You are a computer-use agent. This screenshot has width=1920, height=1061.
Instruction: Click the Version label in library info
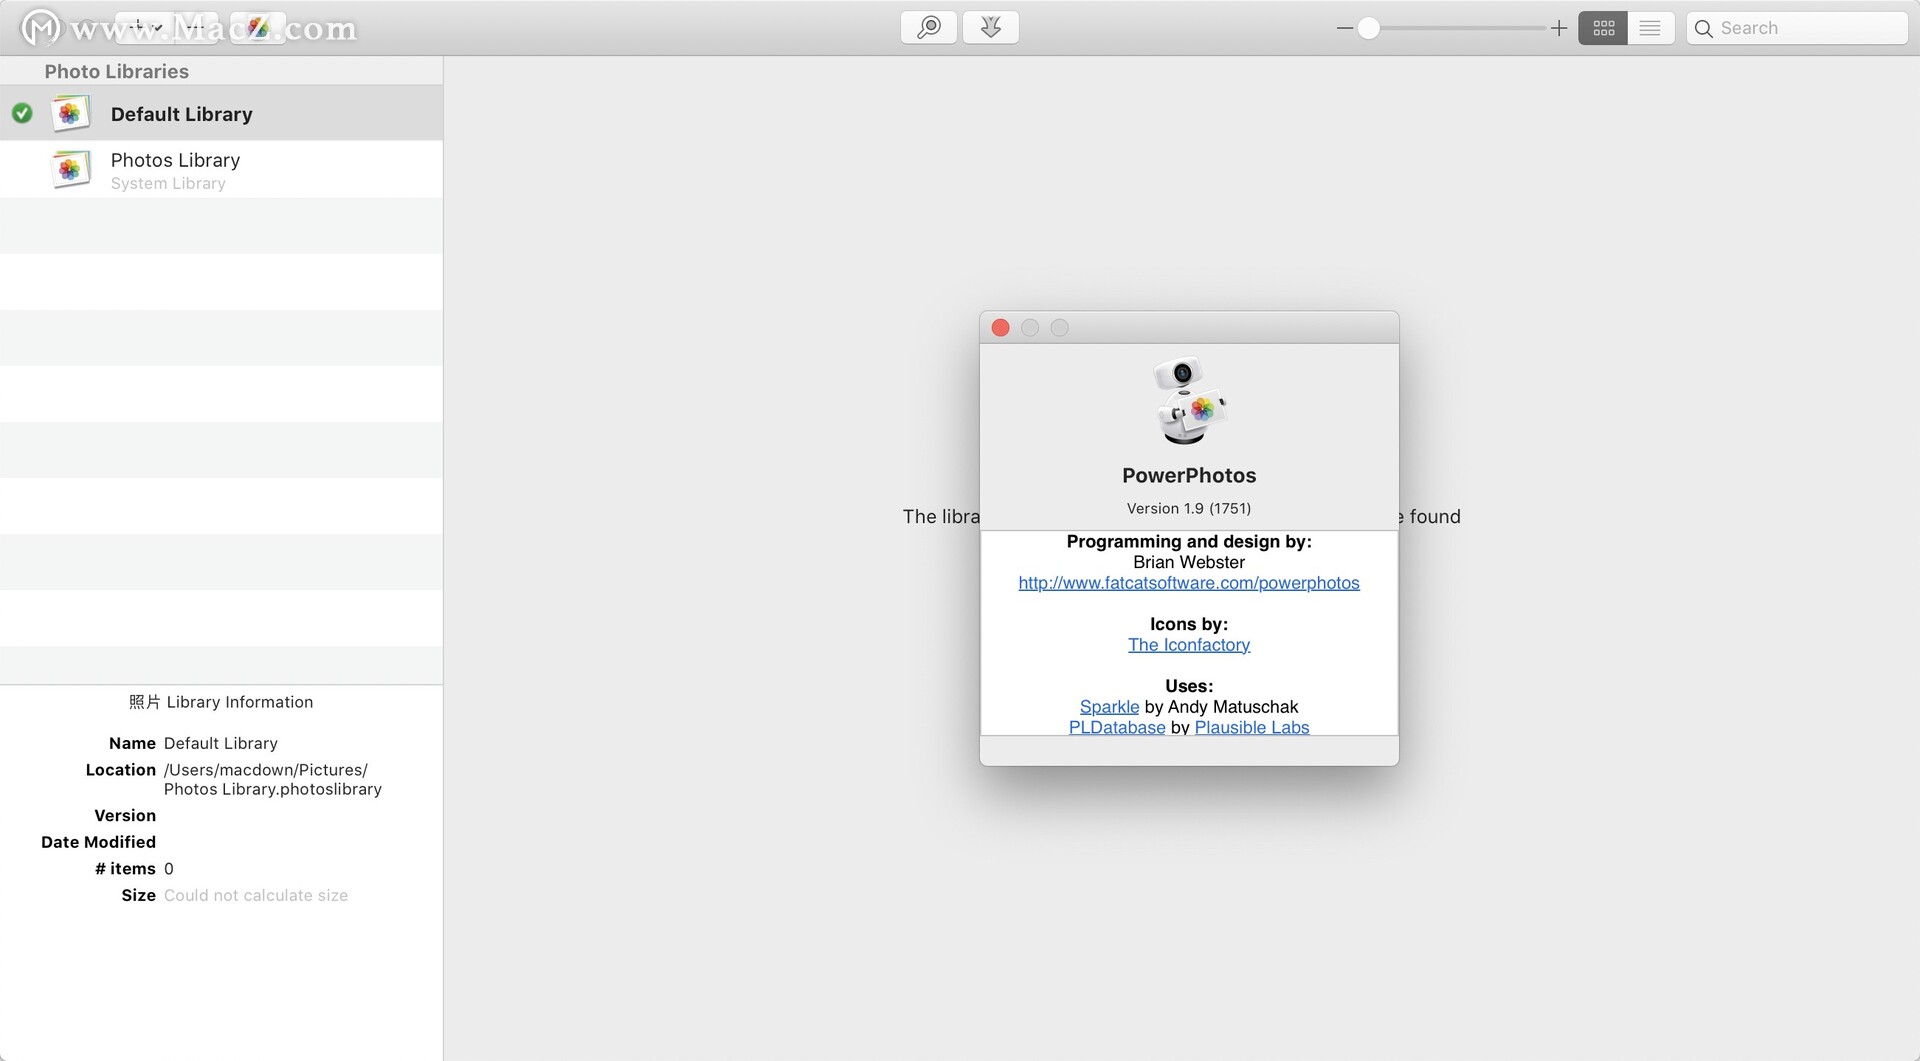125,816
